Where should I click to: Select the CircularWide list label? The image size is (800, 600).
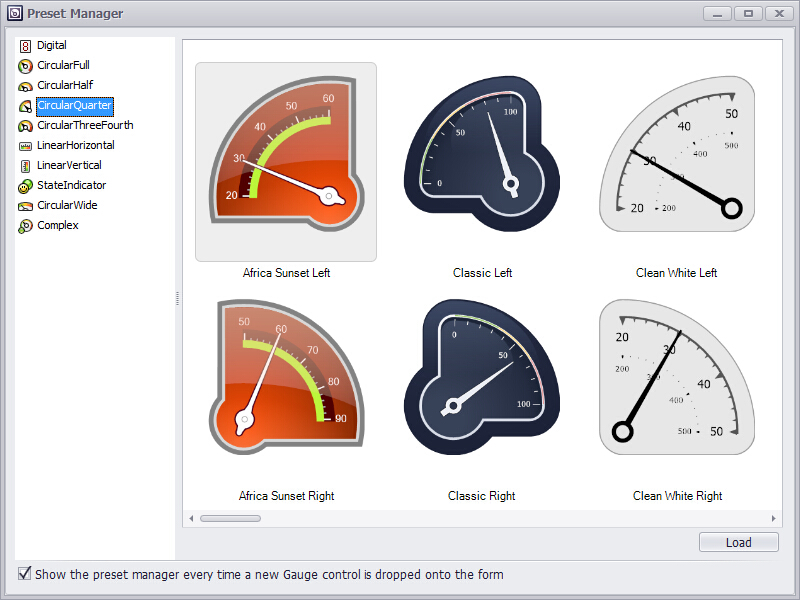[x=67, y=205]
